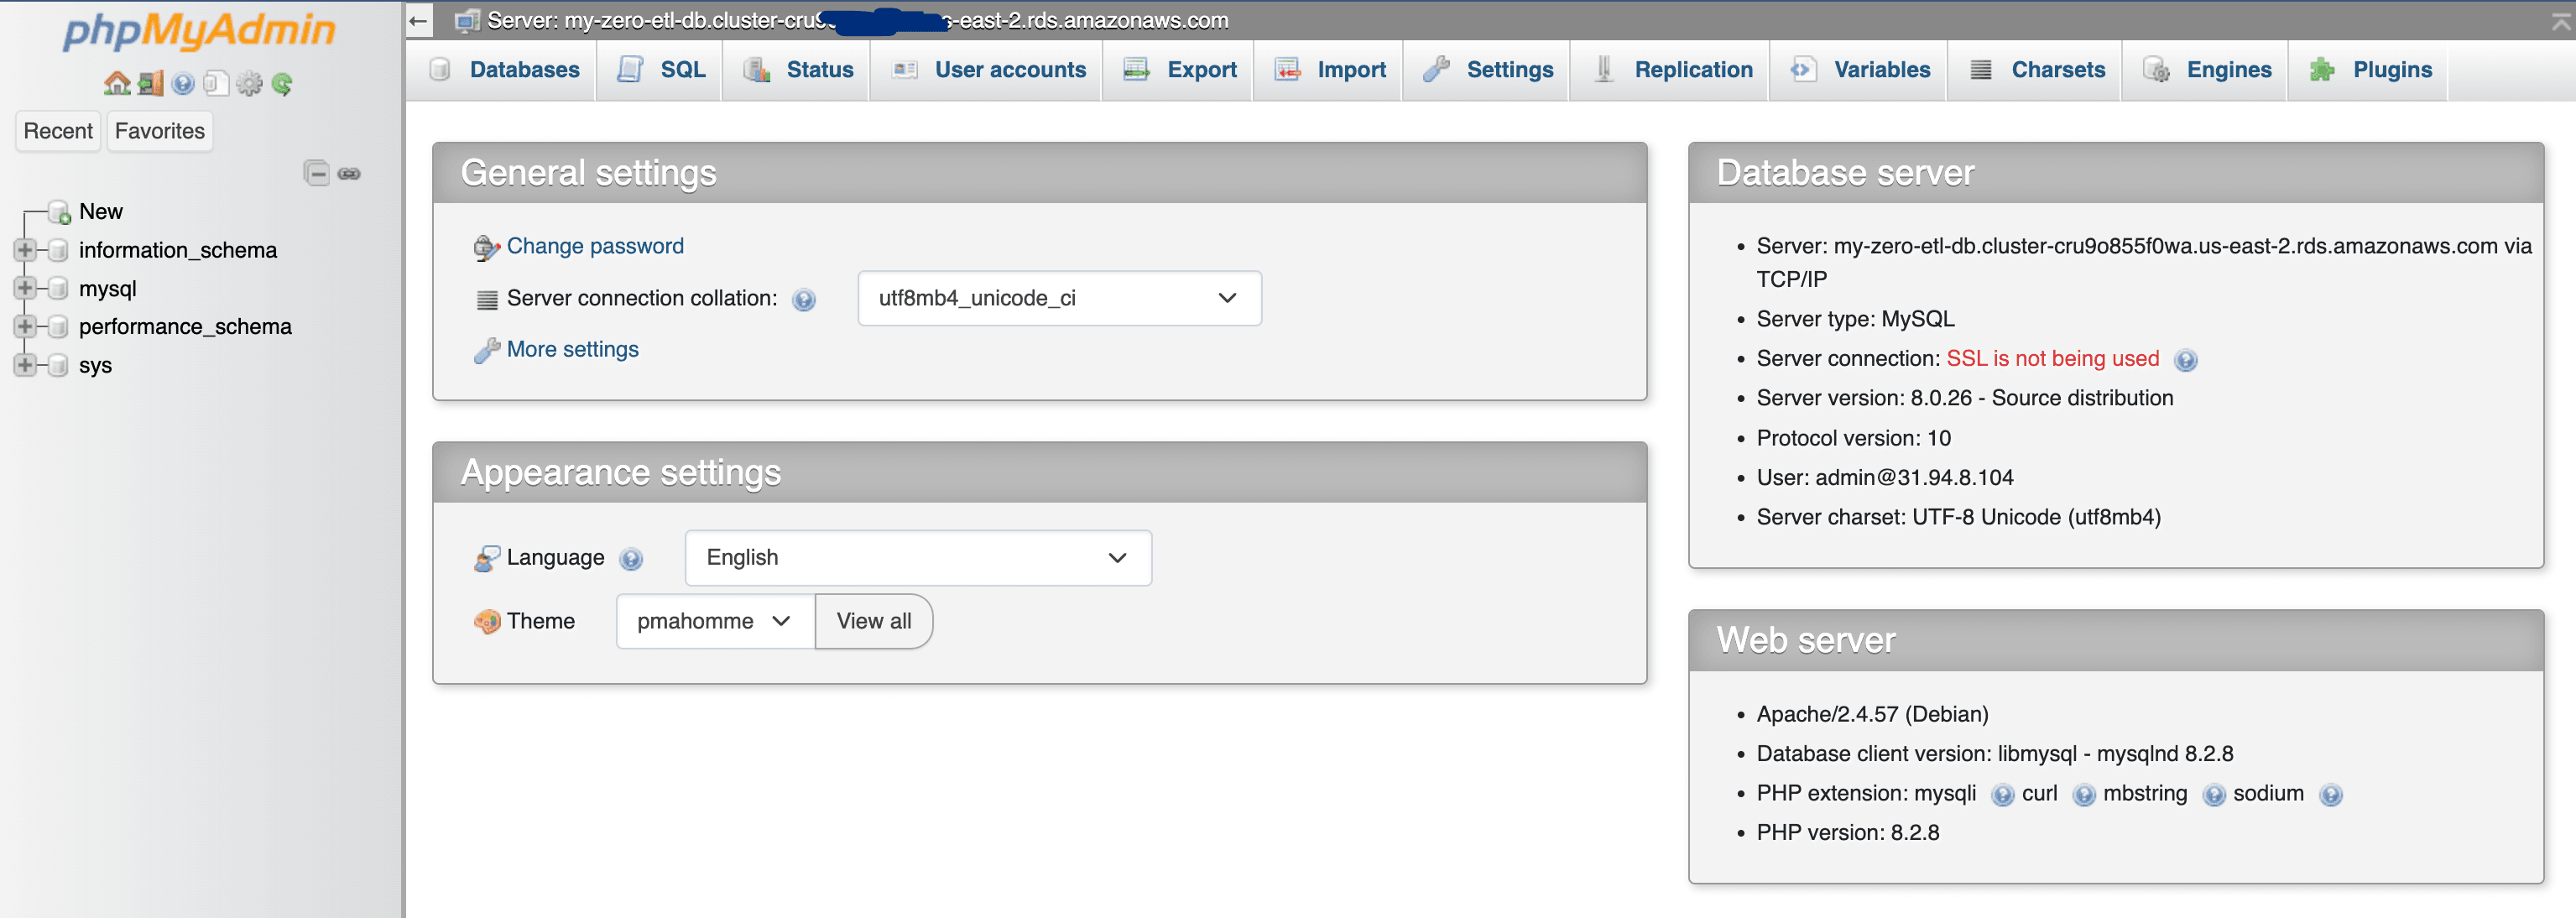This screenshot has height=918, width=2576.
Task: Click sys database cylinder icon
Action: tap(59, 365)
